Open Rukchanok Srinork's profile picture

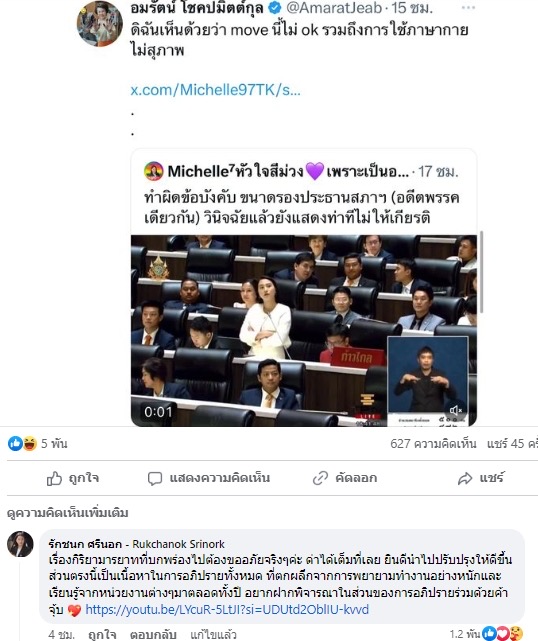click(x=20, y=544)
